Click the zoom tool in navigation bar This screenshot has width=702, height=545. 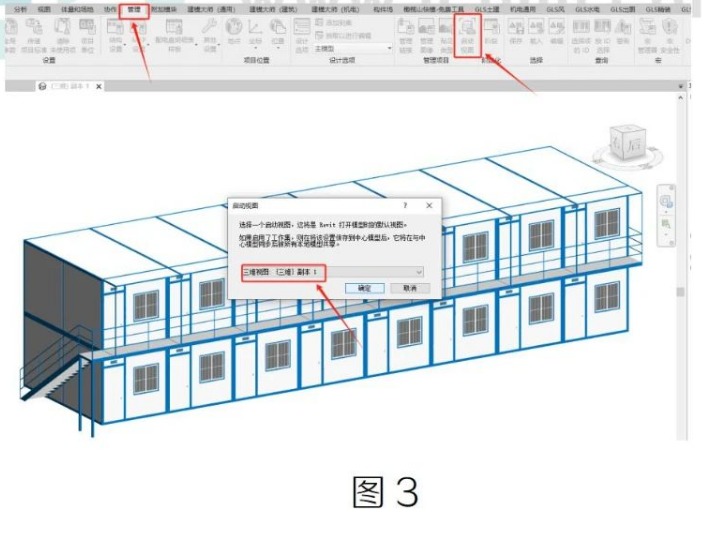point(666,223)
